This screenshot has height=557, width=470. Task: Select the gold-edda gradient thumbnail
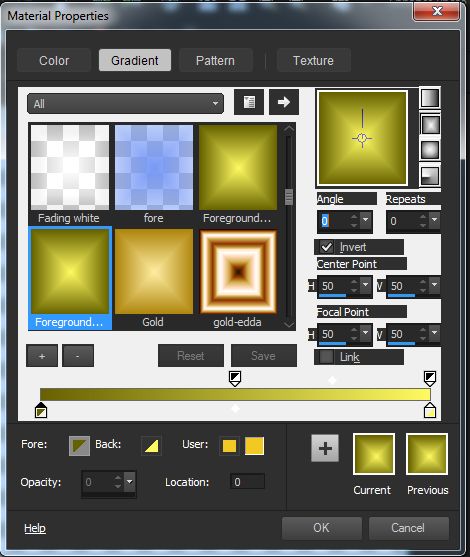point(238,272)
